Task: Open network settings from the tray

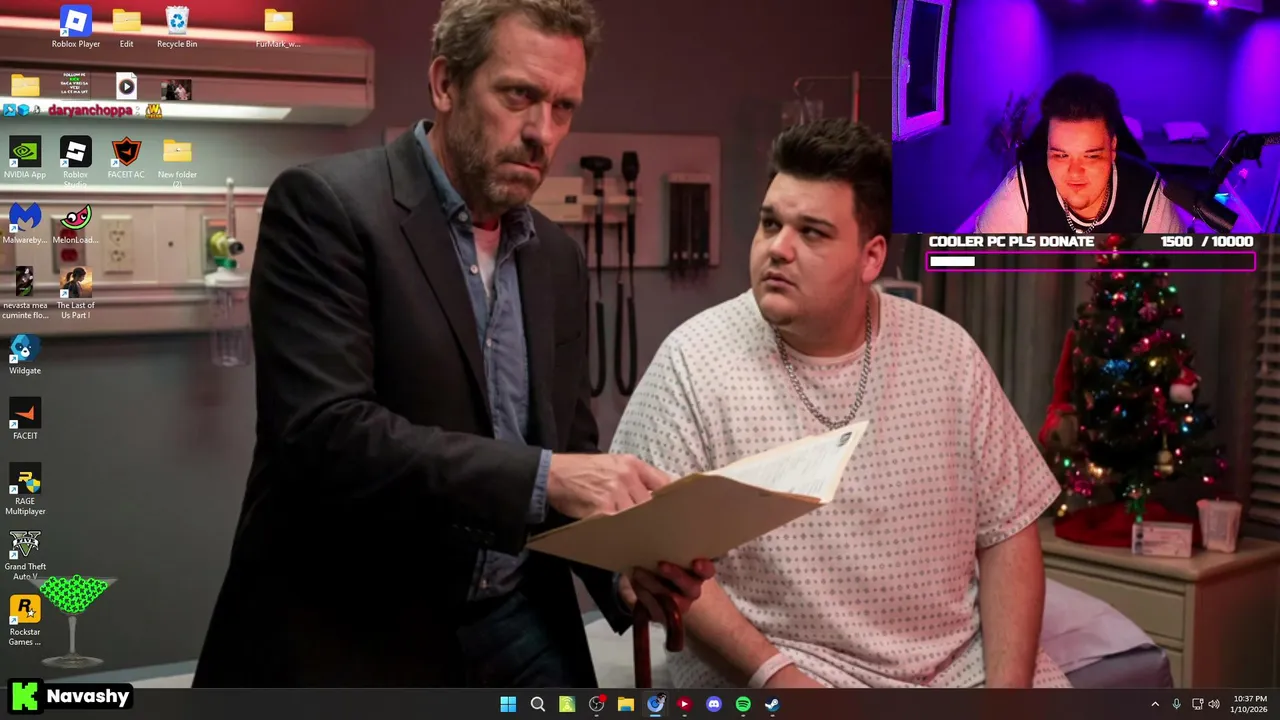Action: click(x=1197, y=704)
